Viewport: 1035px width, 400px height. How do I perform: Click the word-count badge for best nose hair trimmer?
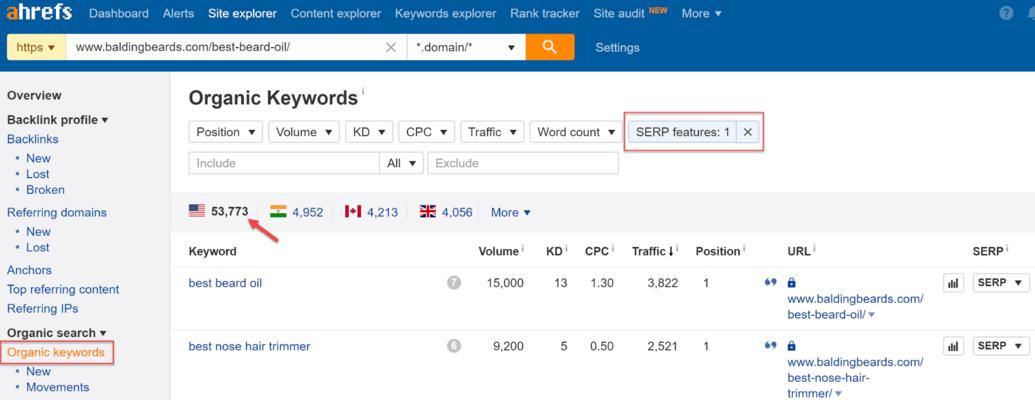pos(453,346)
